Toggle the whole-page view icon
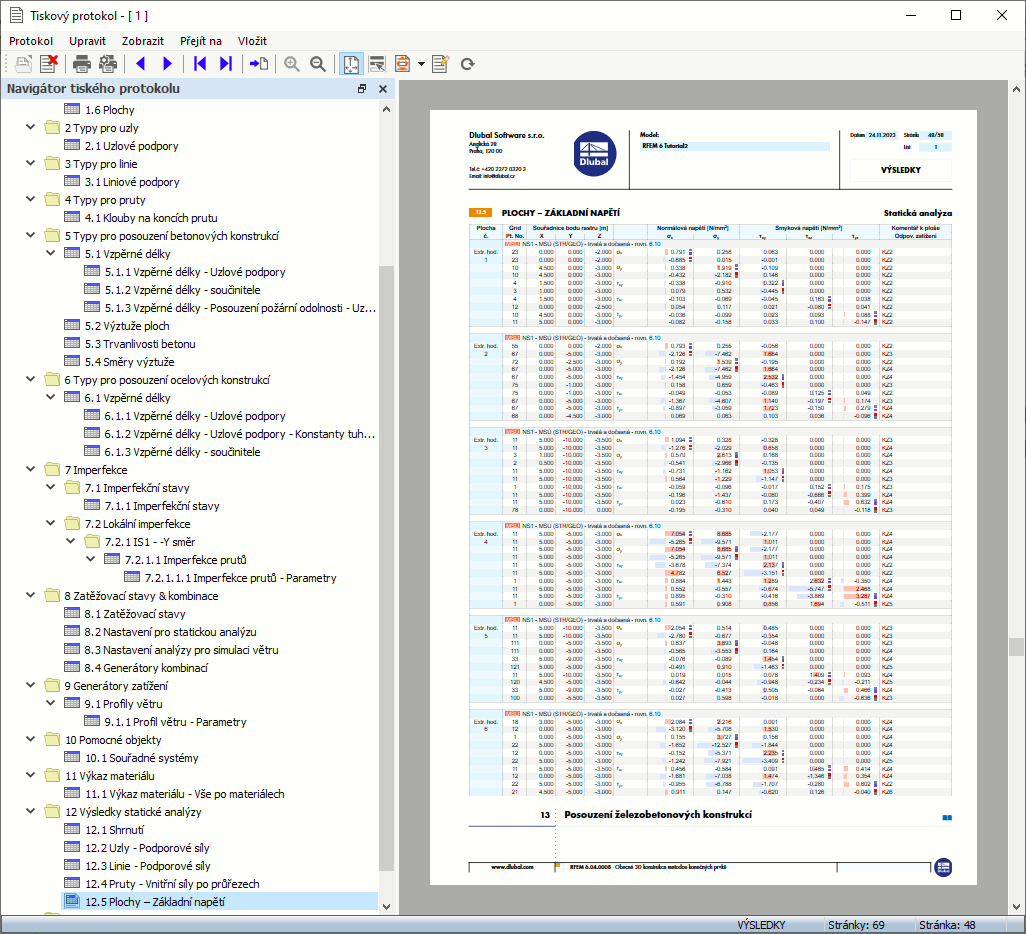The height and width of the screenshot is (934, 1026). 351,63
